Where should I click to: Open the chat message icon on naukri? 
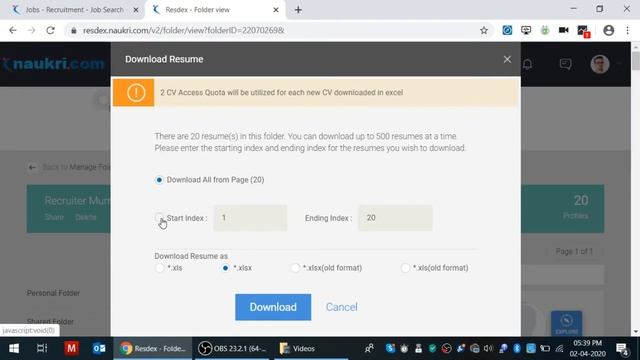pyautogui.click(x=565, y=64)
